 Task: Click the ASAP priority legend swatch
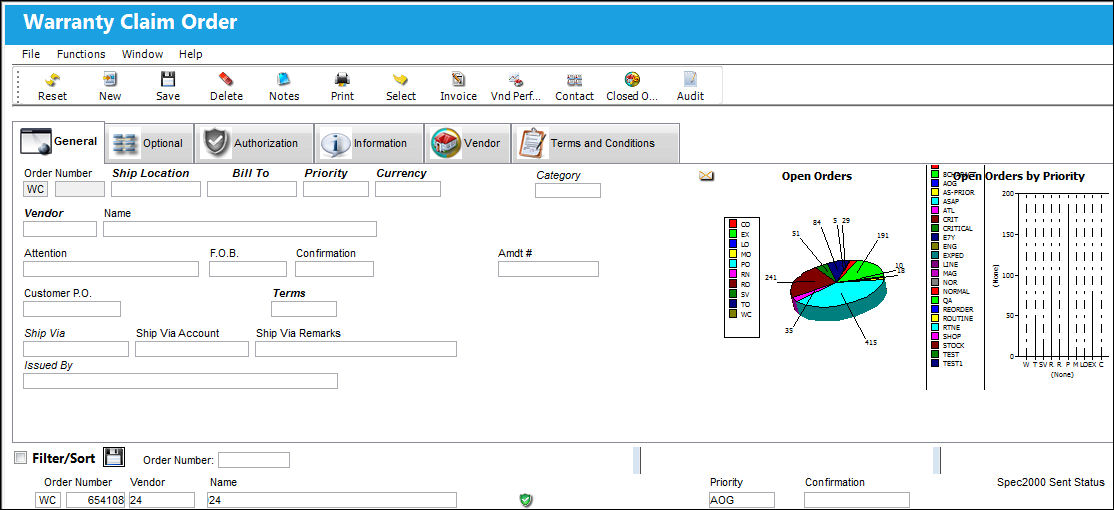point(934,202)
